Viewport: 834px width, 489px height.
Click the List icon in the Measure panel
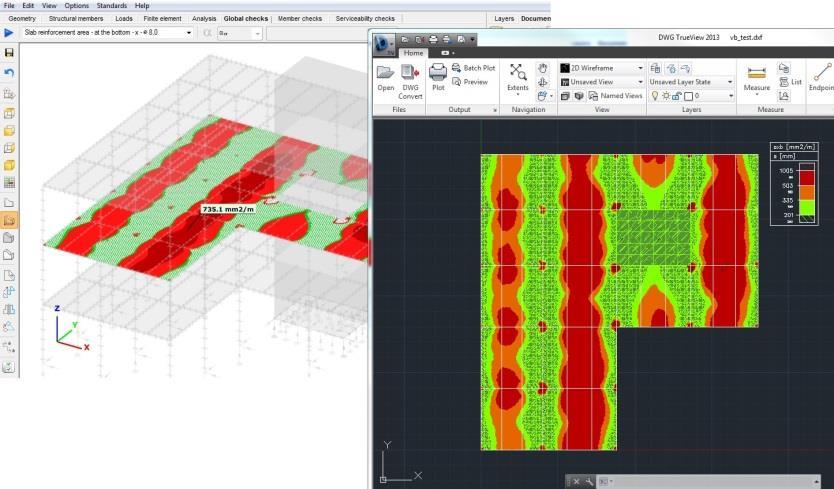click(784, 82)
